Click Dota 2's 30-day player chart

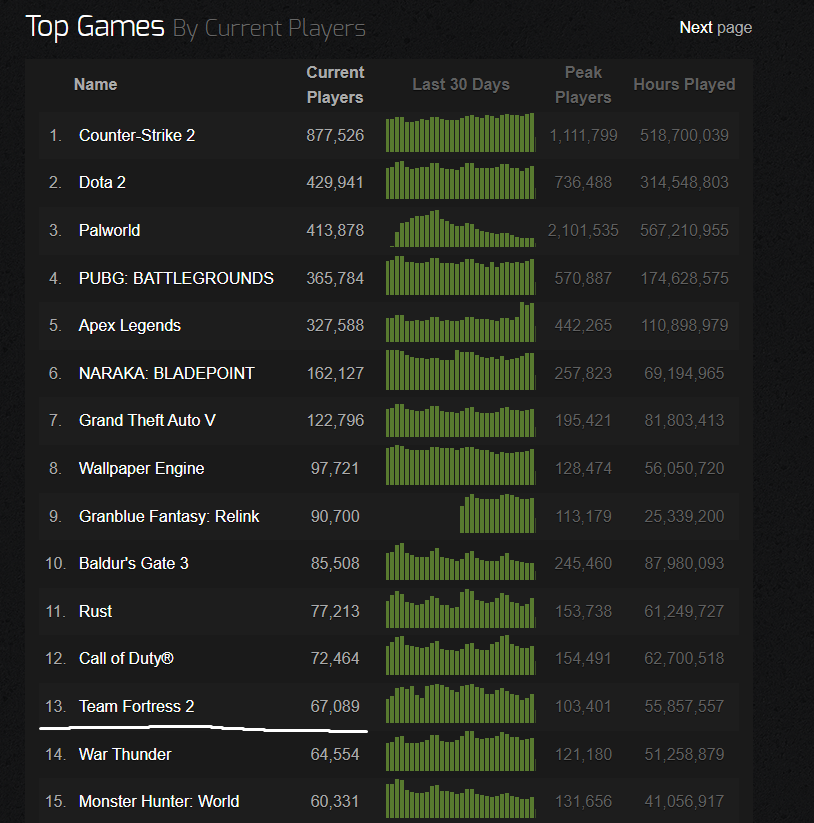point(460,180)
